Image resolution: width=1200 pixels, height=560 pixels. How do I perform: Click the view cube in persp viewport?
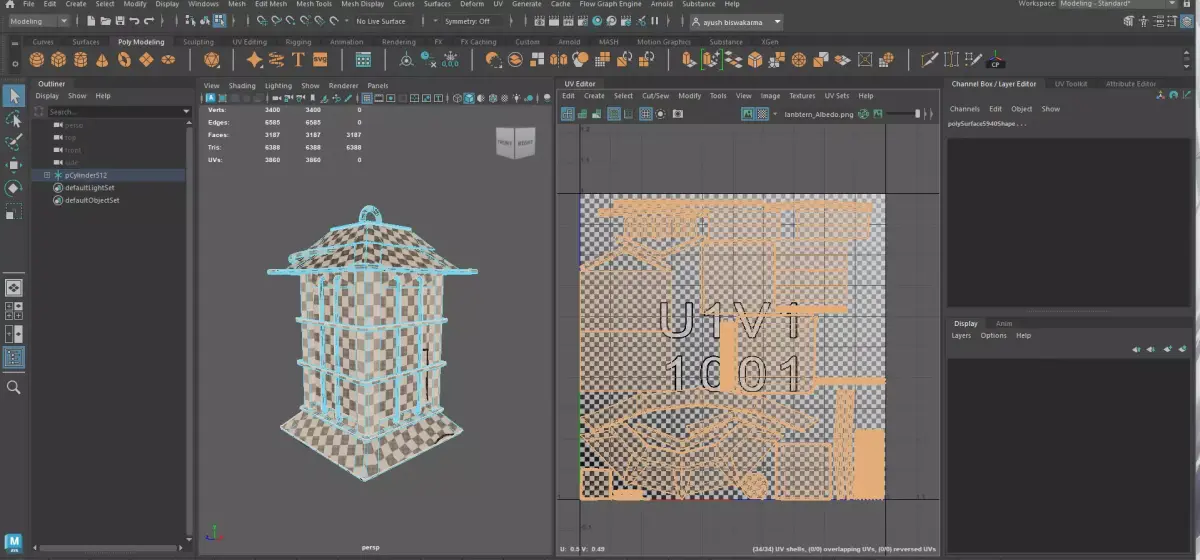pos(517,143)
